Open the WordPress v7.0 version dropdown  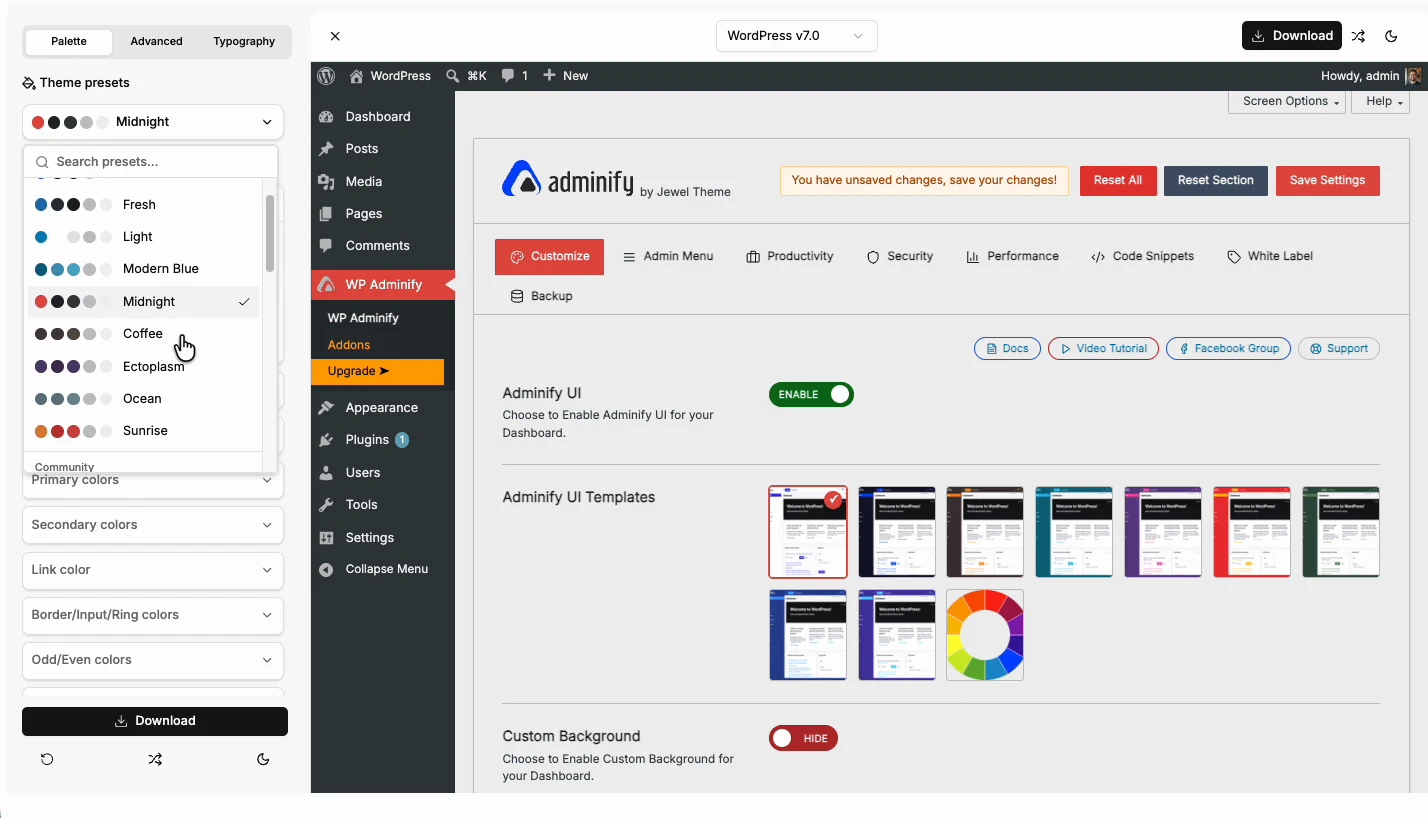click(x=797, y=36)
